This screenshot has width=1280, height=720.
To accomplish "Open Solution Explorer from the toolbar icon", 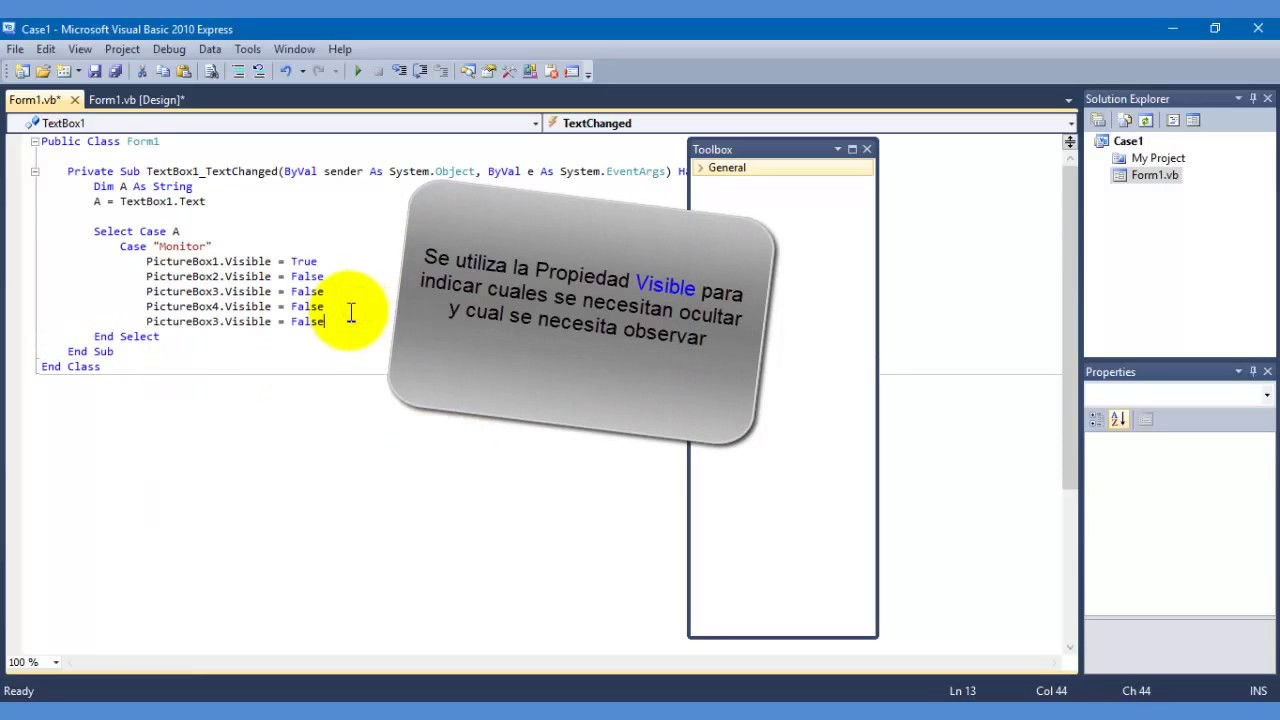I will point(467,72).
